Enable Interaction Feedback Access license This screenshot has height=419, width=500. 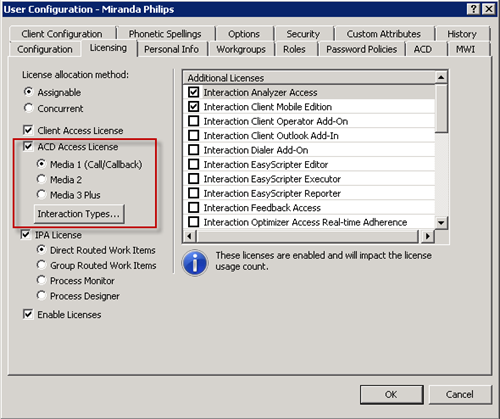coord(194,208)
